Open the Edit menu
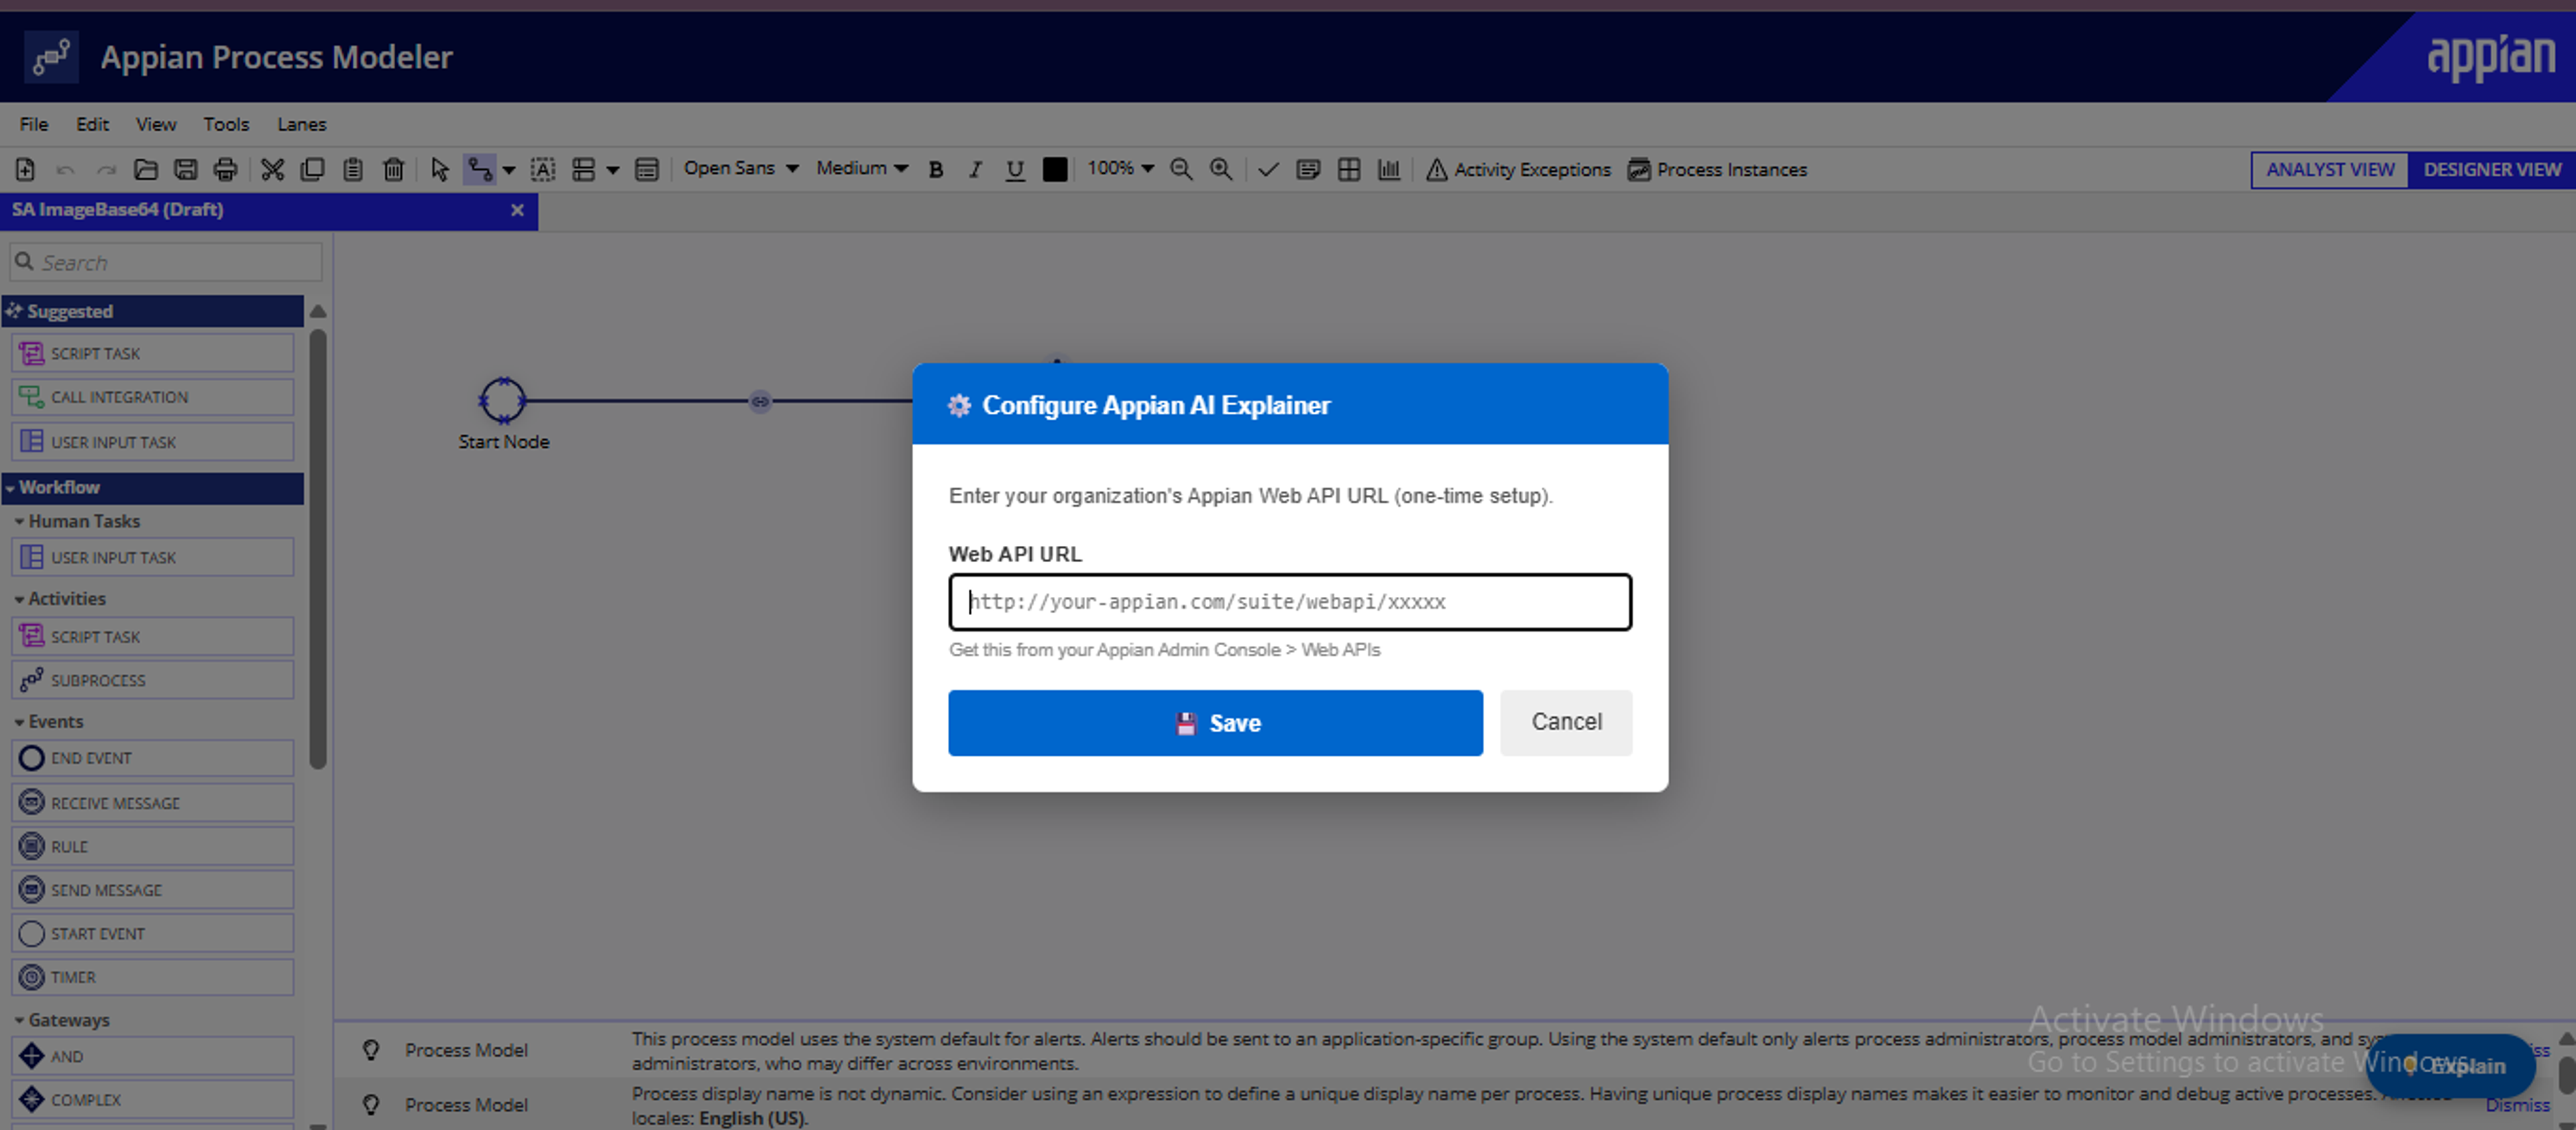 [x=92, y=124]
